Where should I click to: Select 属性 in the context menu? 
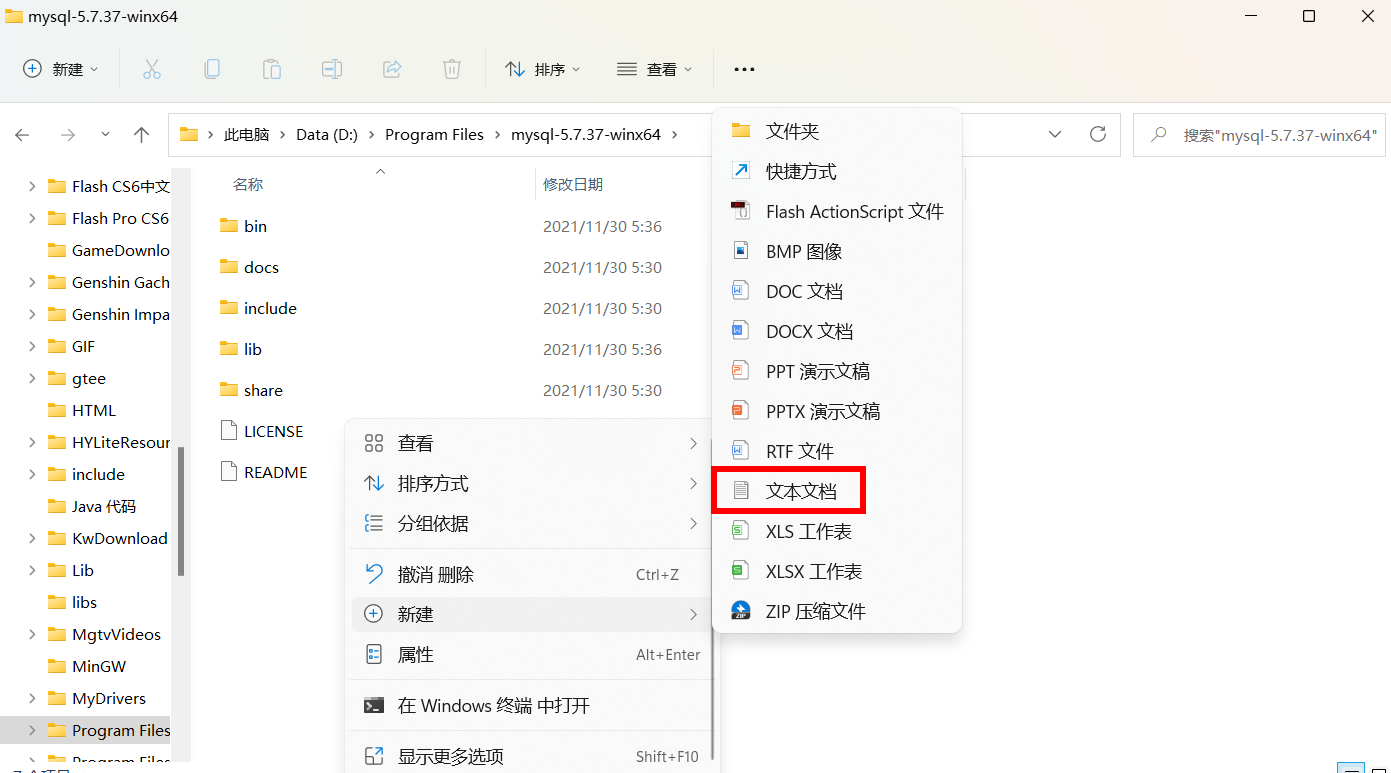point(415,655)
